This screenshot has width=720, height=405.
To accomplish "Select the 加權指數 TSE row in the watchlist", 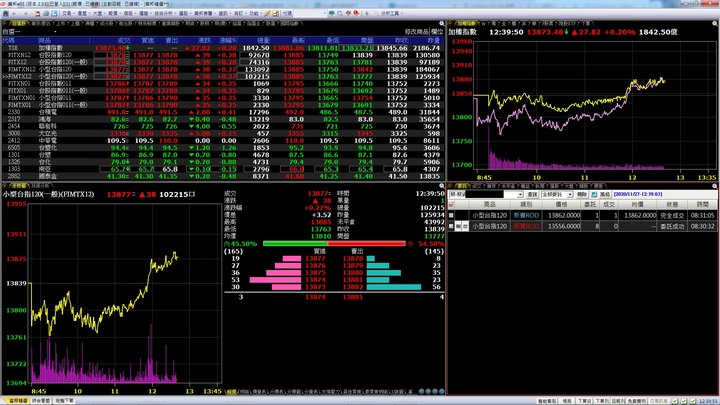I will tap(223, 48).
